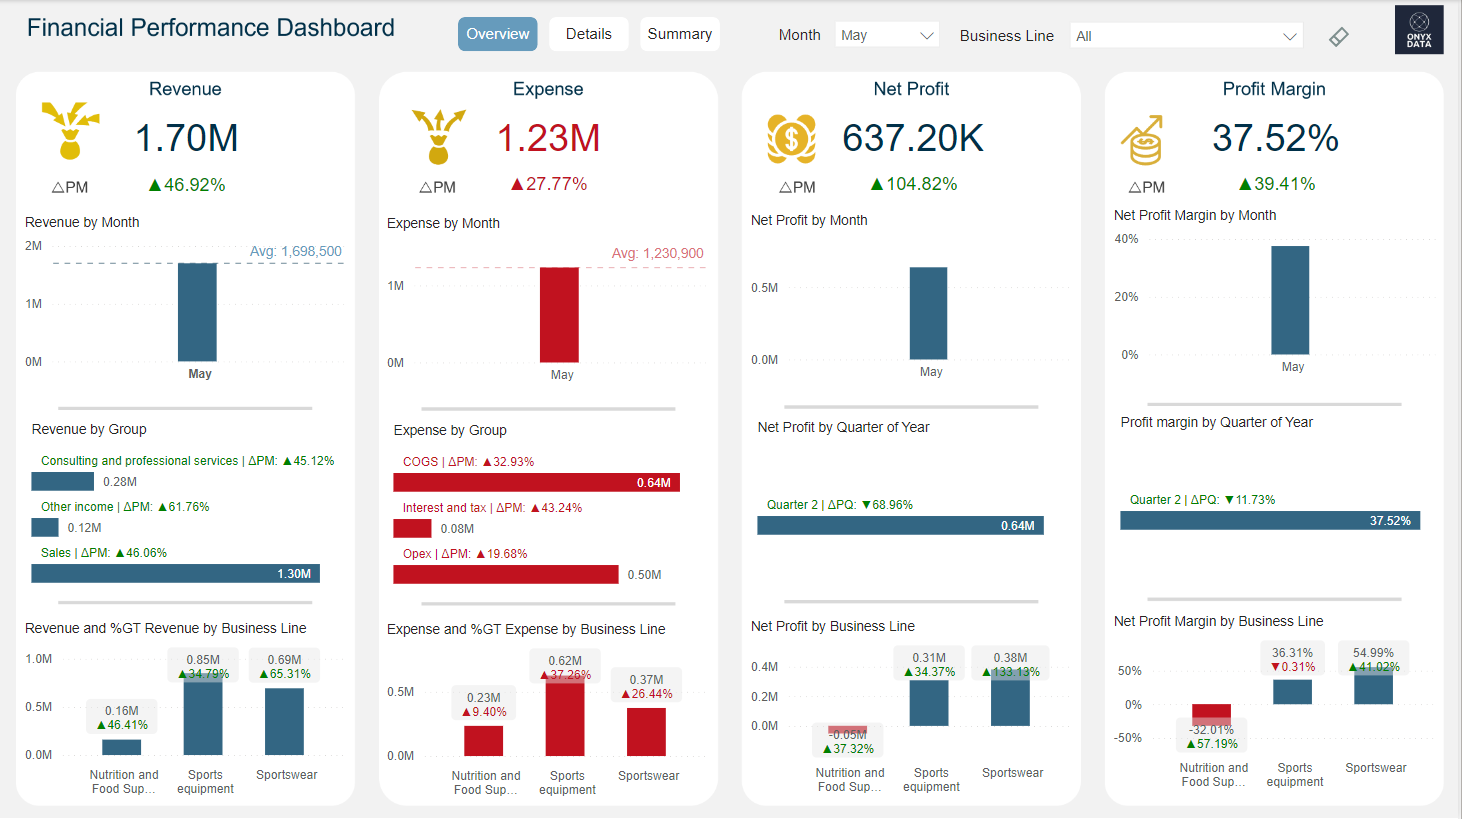Click Sportswear bar in Revenue by Business Line

tap(285, 721)
